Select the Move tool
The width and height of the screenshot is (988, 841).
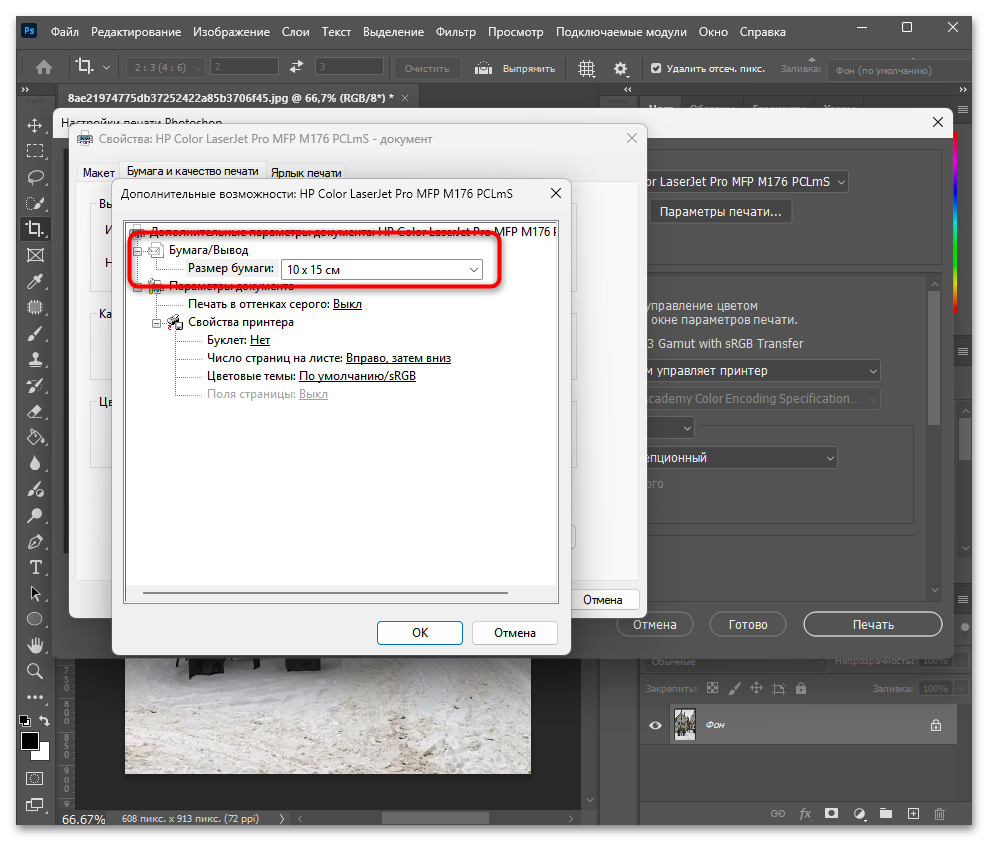point(35,125)
